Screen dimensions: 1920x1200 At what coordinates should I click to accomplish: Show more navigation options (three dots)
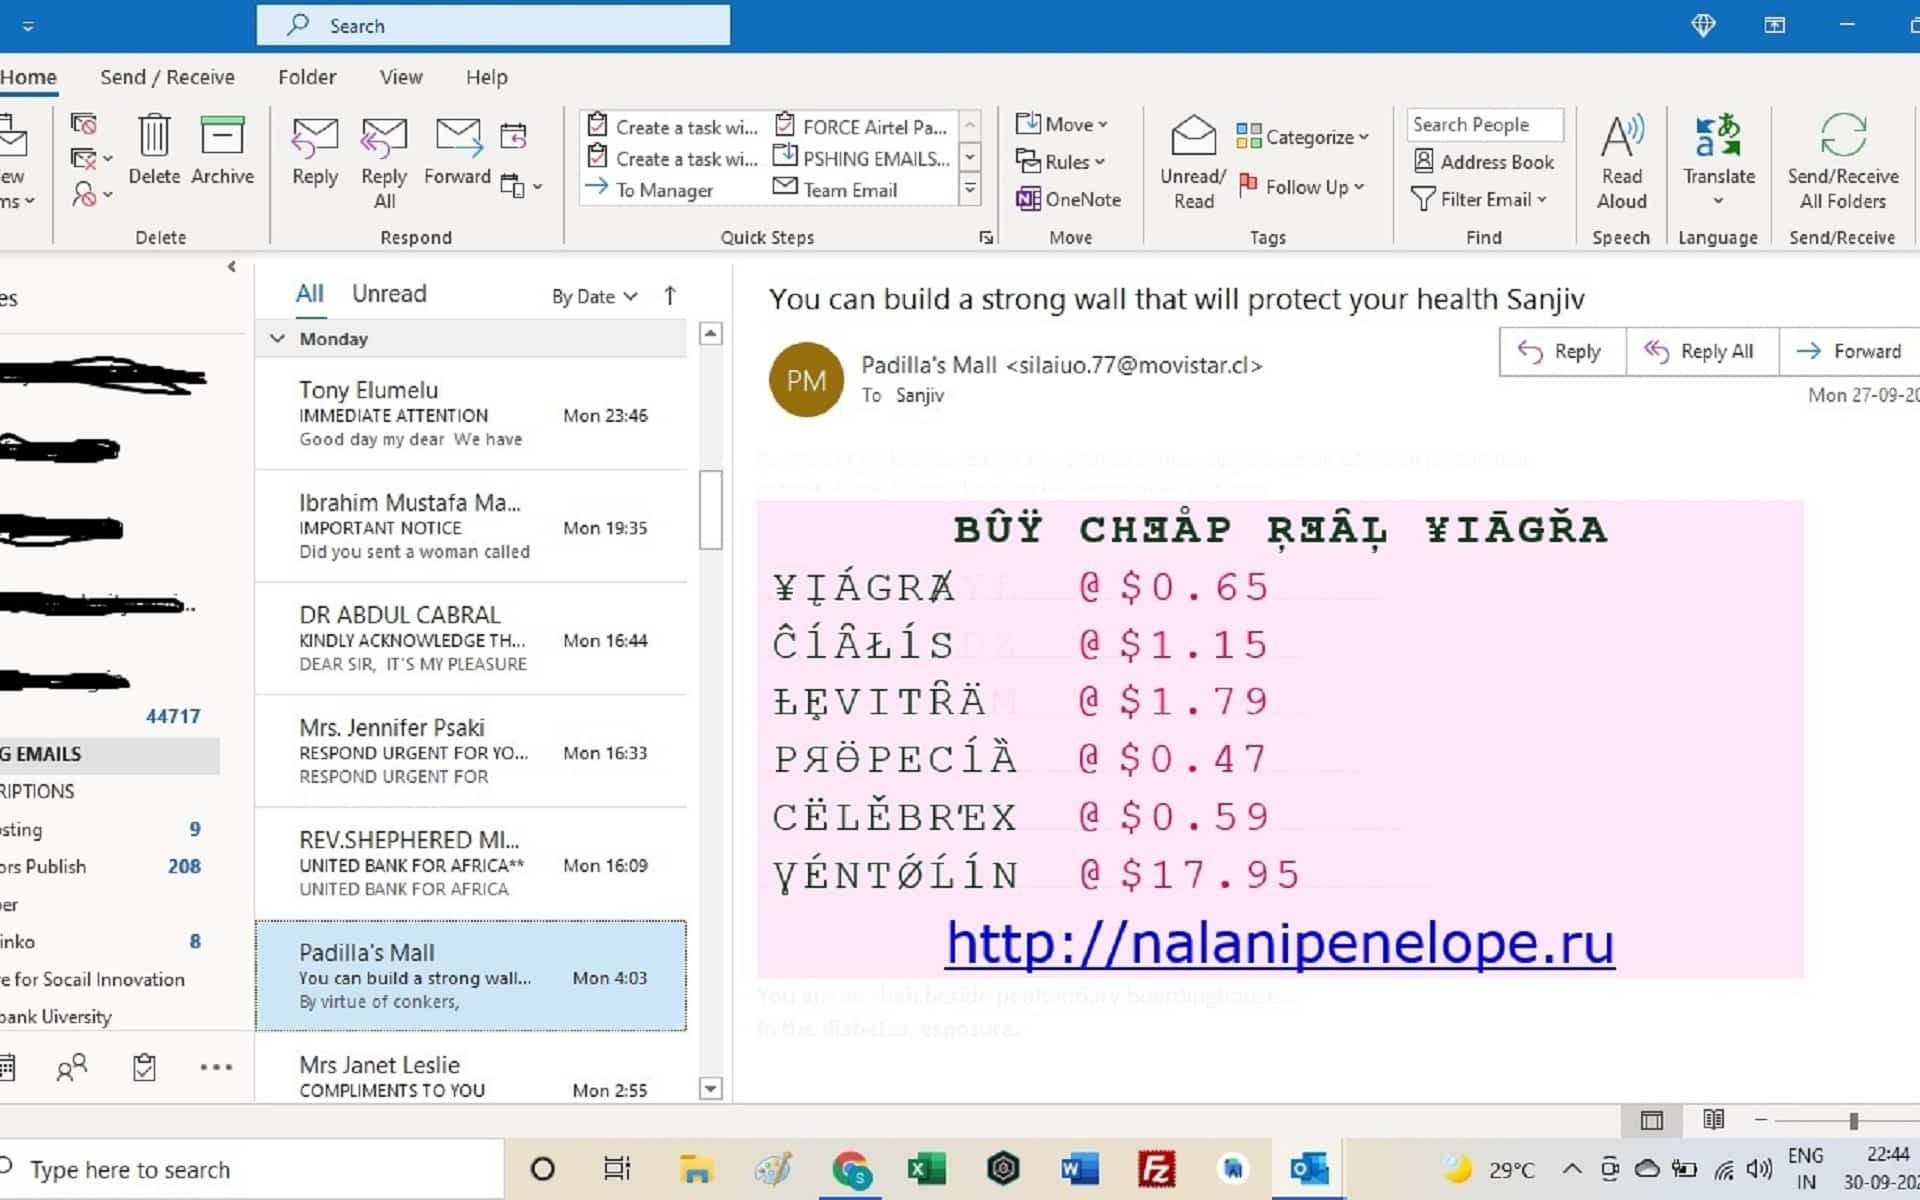tap(216, 1068)
